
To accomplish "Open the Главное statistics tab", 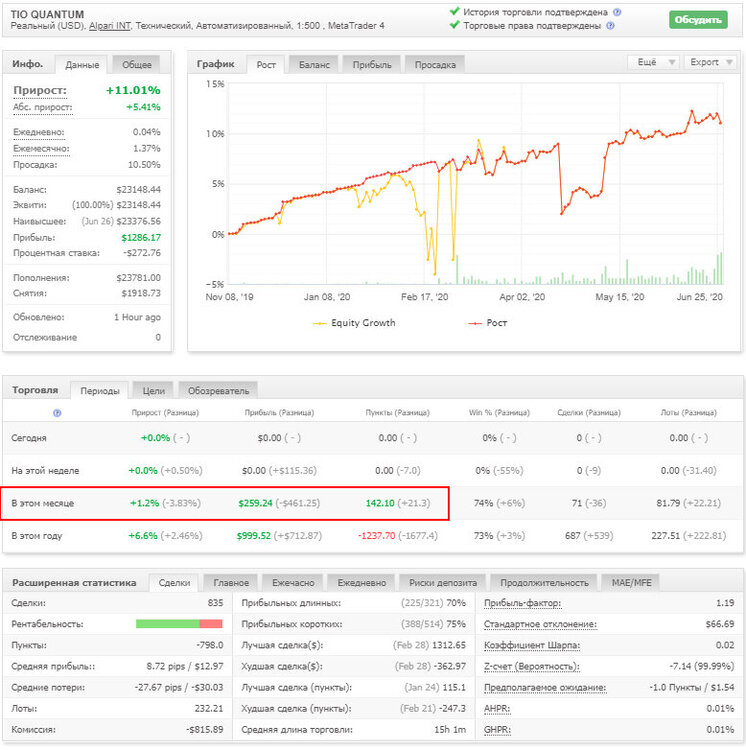I will (231, 583).
